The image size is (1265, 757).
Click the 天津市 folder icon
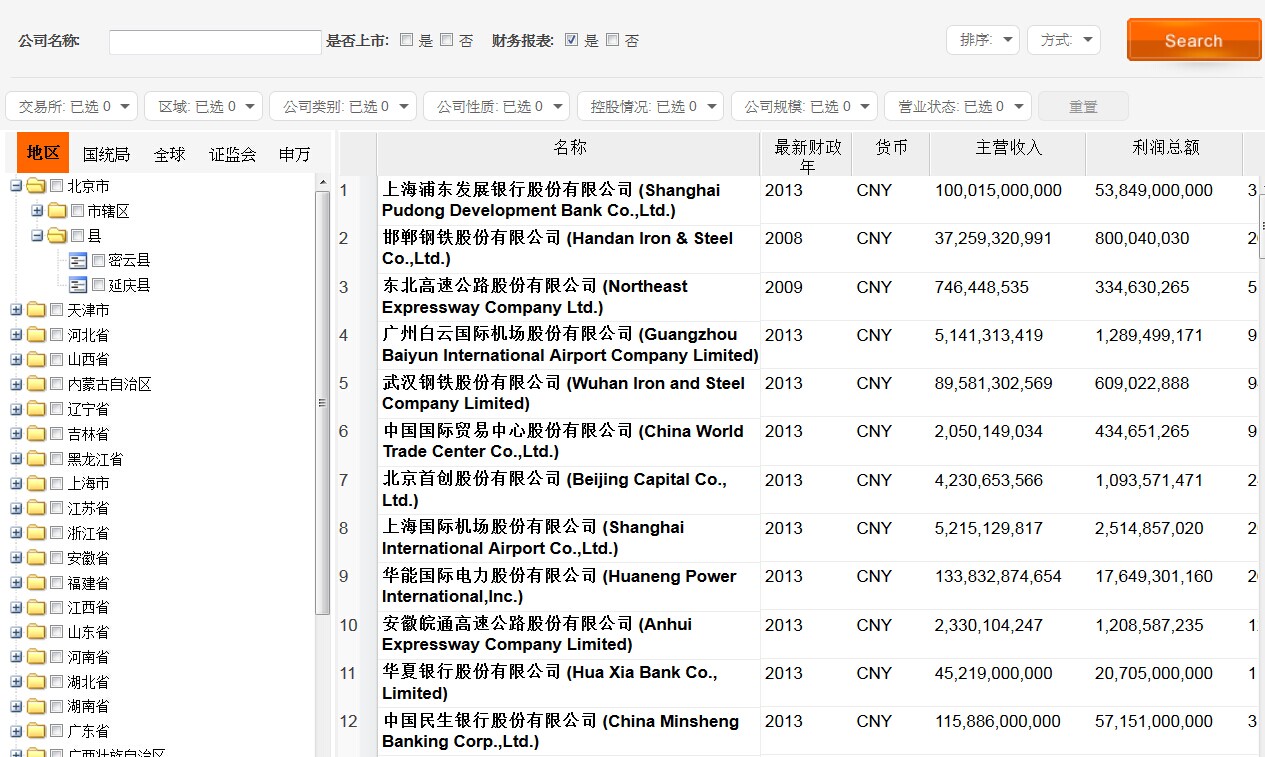pyautogui.click(x=36, y=310)
